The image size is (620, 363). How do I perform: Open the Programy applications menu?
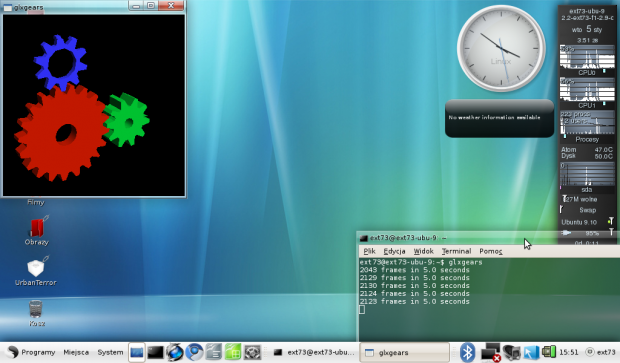coord(31,352)
